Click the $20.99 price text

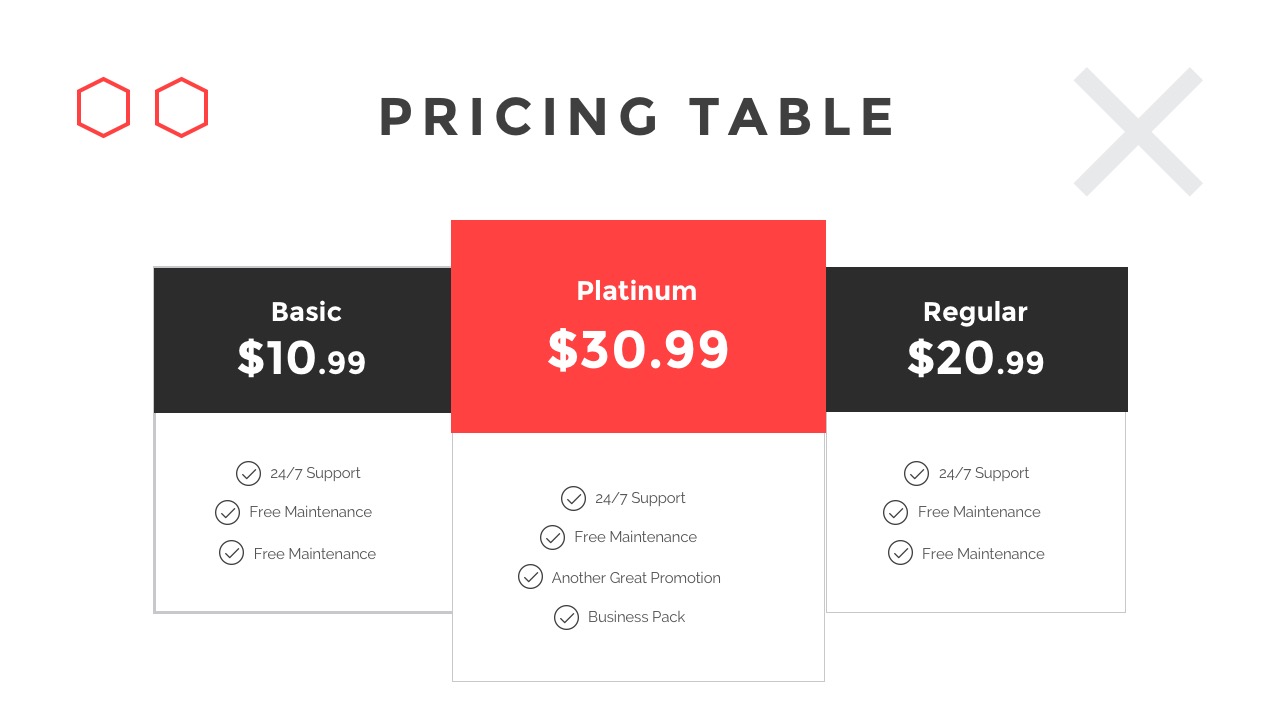coord(976,358)
